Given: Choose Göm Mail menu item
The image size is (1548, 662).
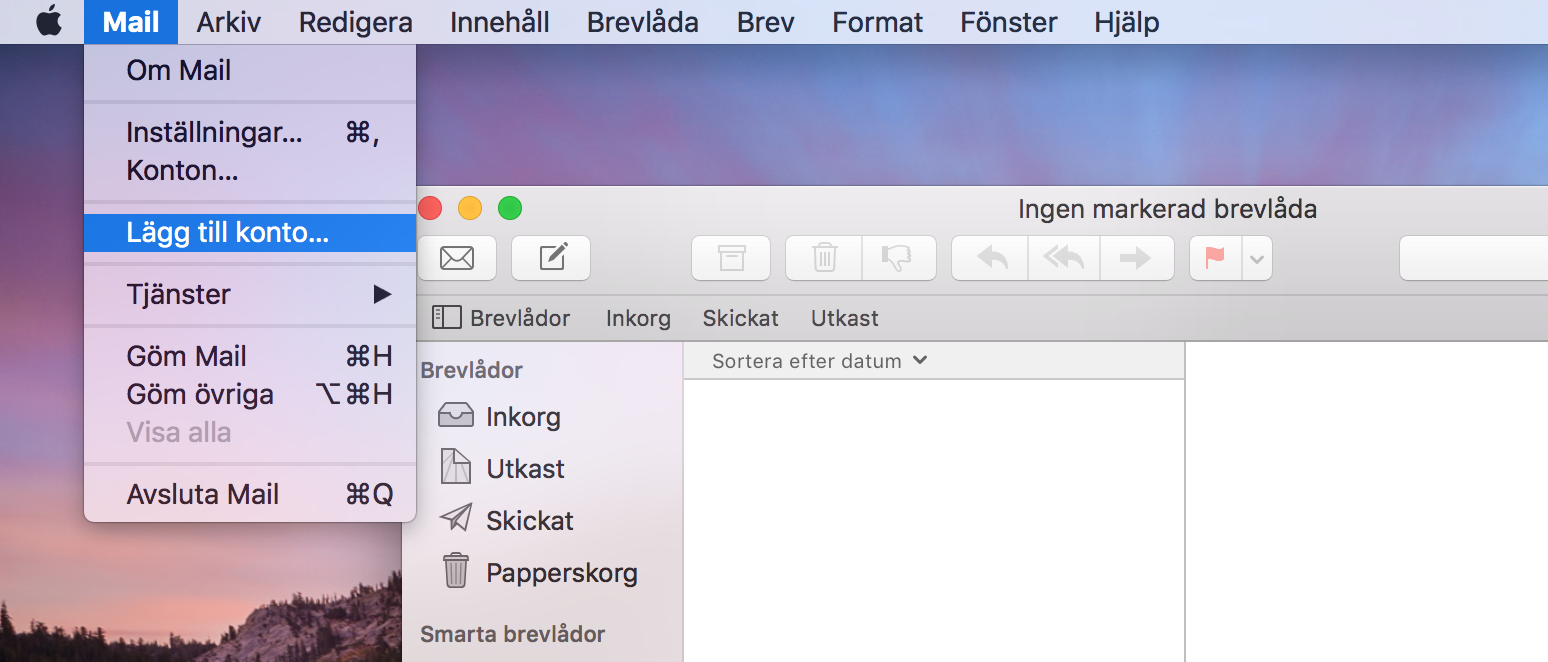Looking at the screenshot, I should click(x=250, y=356).
